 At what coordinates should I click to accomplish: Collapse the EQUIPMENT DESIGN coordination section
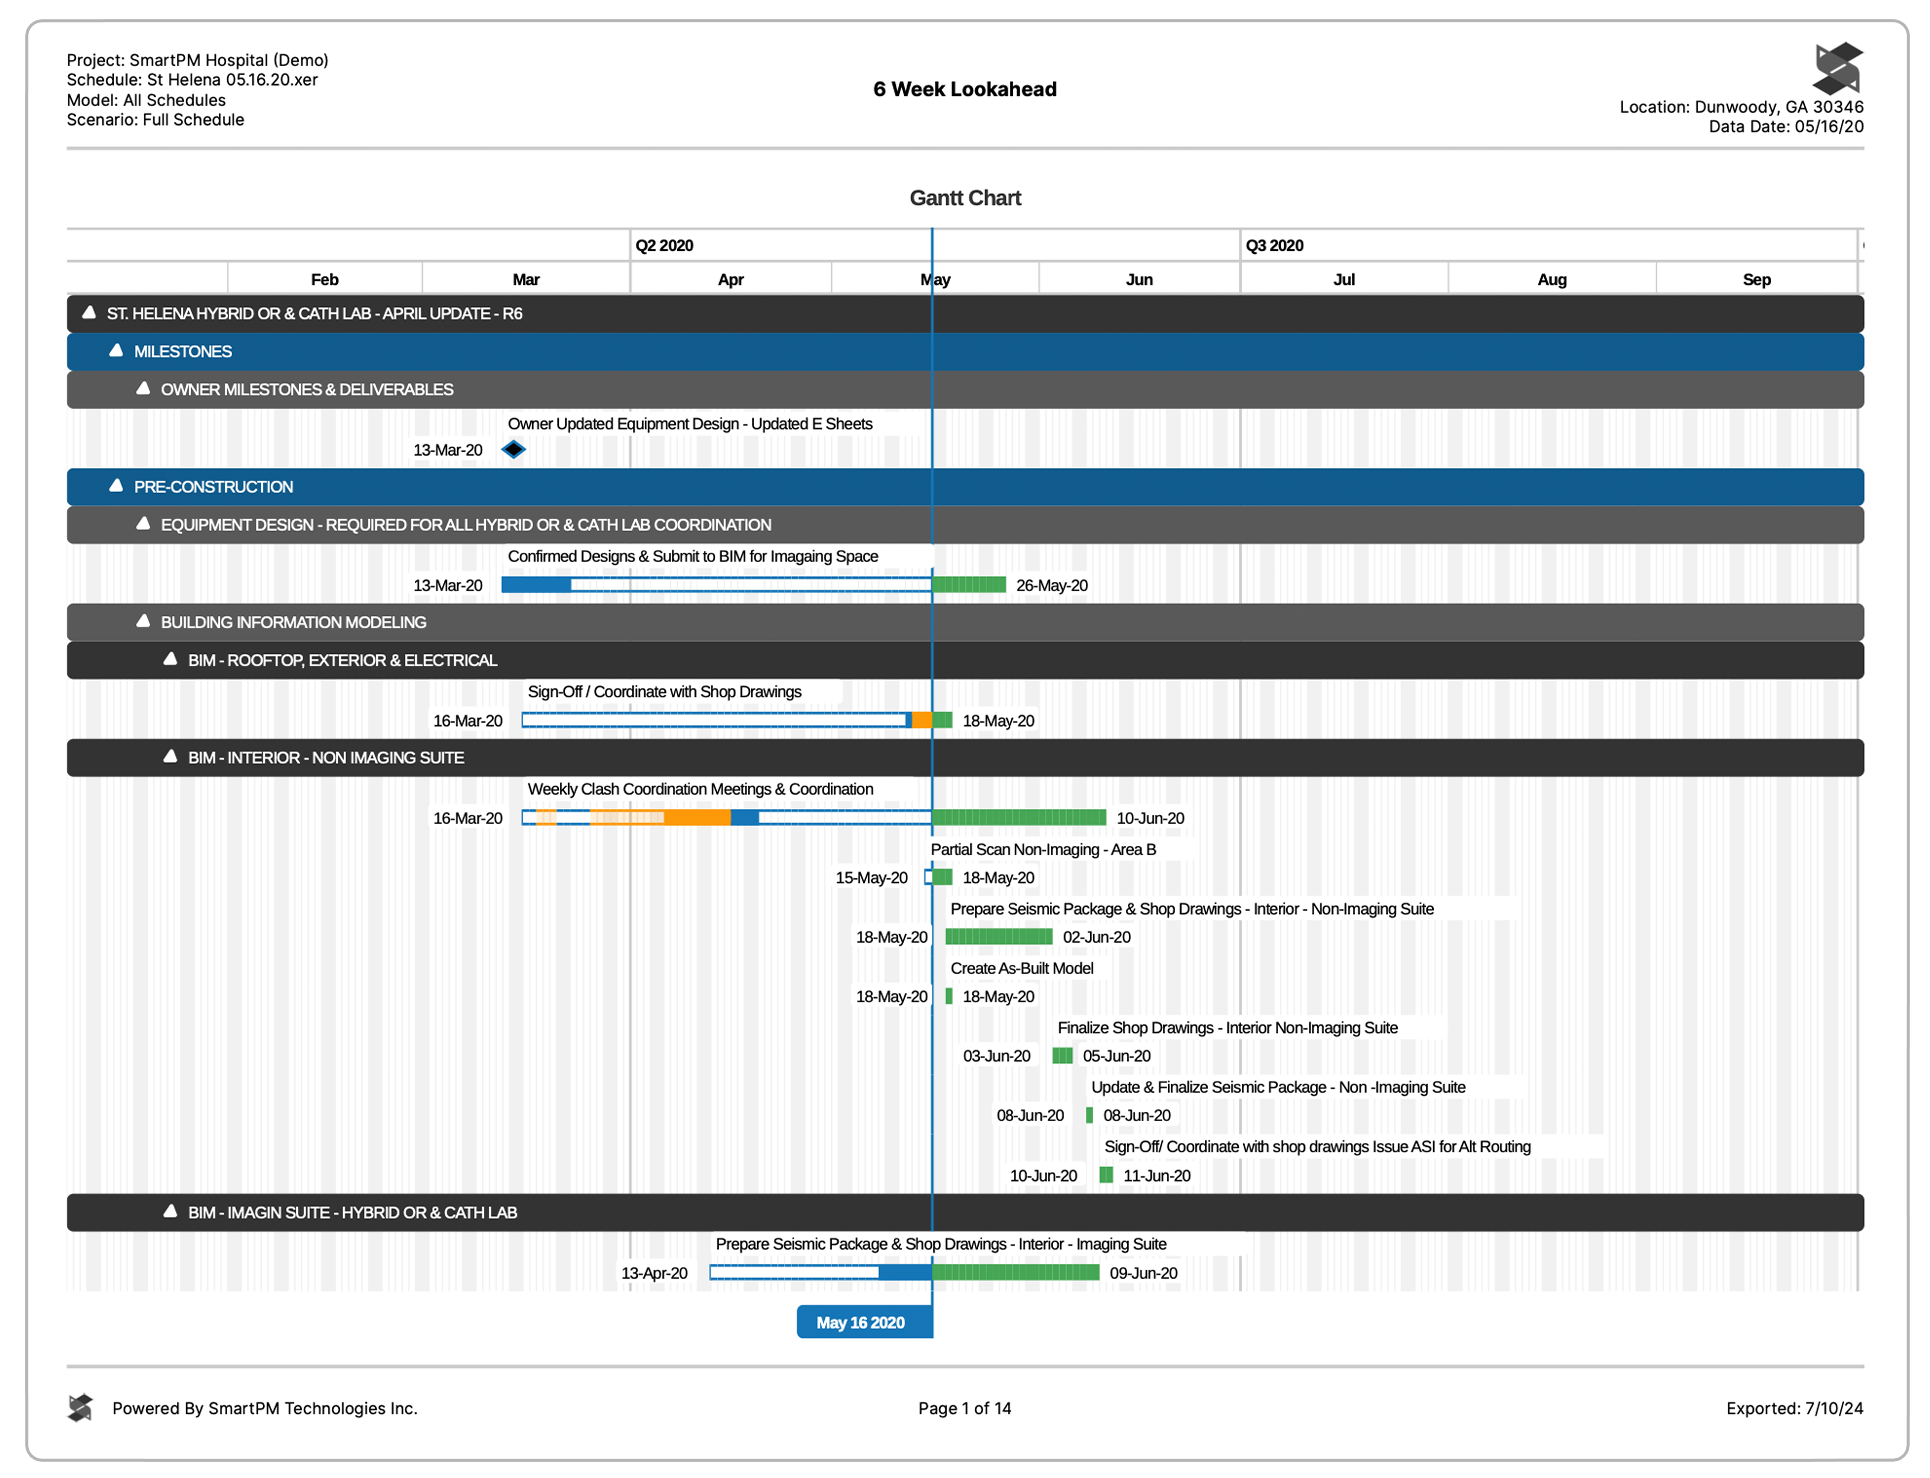tap(143, 524)
